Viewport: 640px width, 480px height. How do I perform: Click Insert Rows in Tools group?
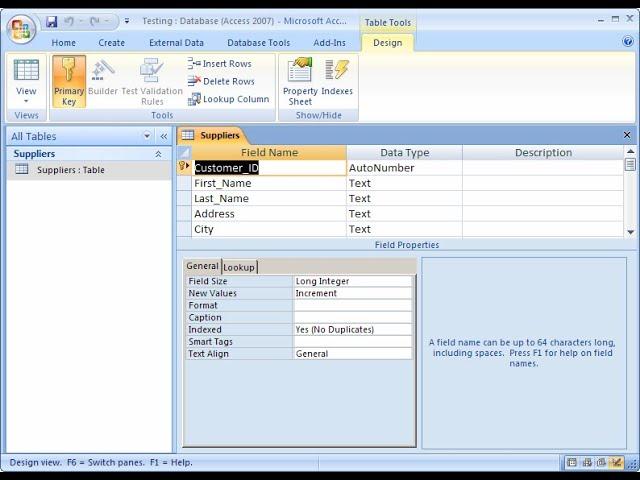220,63
